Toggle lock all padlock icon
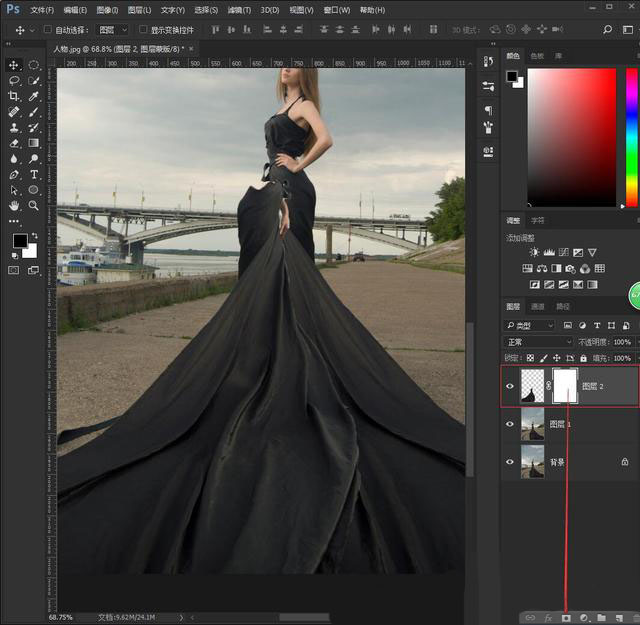The width and height of the screenshot is (640, 625). point(583,358)
